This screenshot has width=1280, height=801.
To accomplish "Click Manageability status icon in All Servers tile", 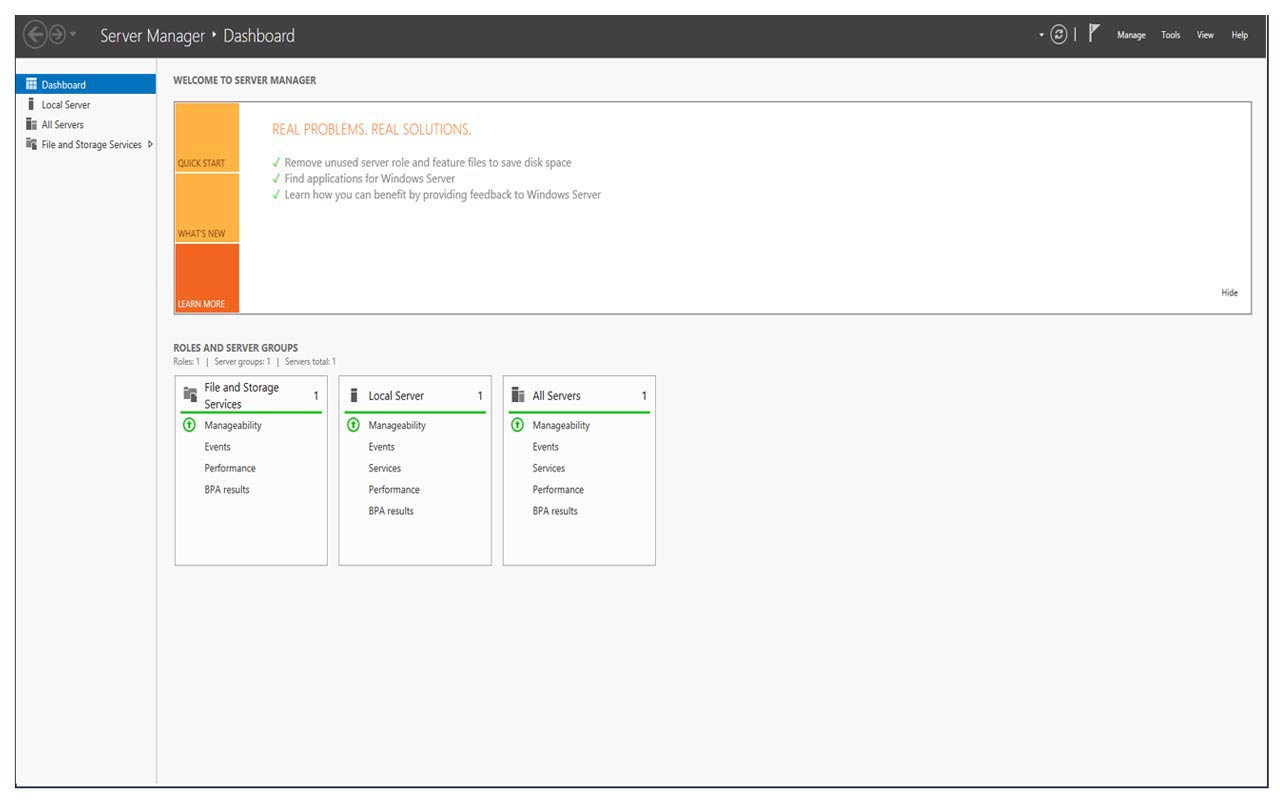I will tap(517, 425).
